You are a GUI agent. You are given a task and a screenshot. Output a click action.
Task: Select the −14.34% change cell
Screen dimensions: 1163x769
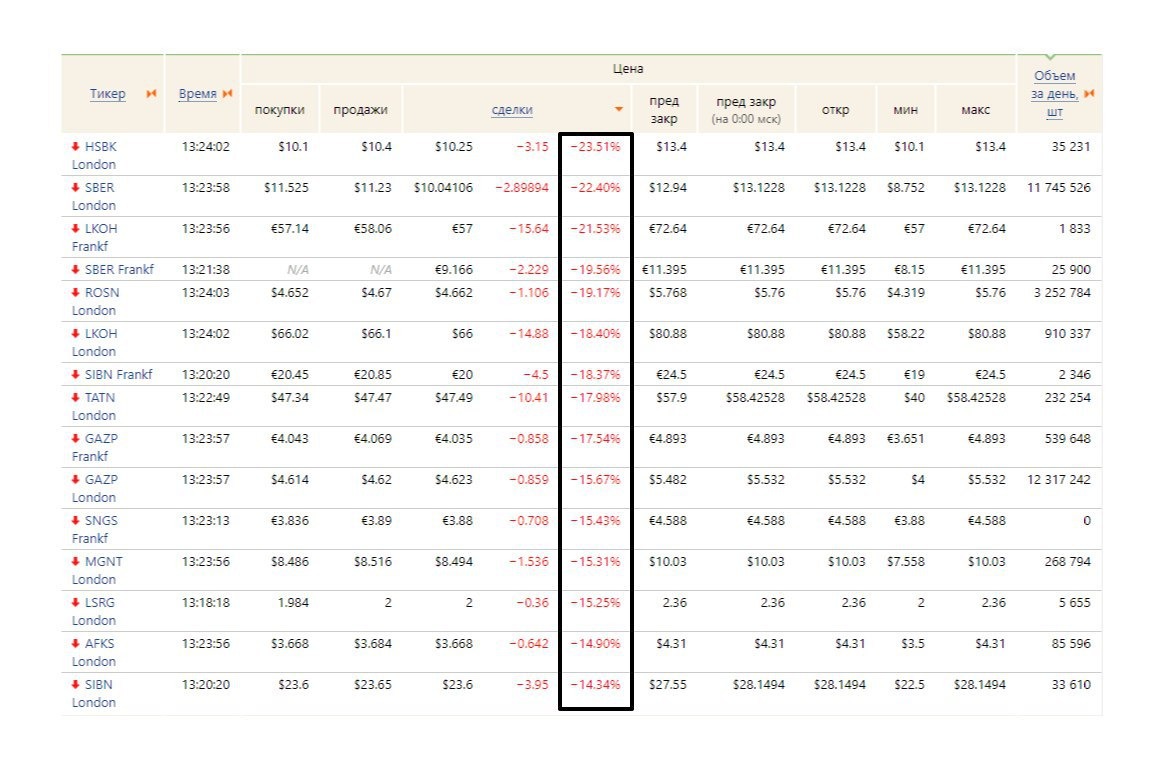596,684
